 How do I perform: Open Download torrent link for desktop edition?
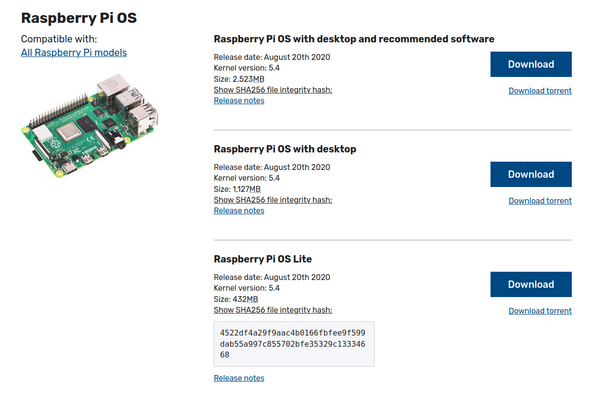(x=540, y=201)
